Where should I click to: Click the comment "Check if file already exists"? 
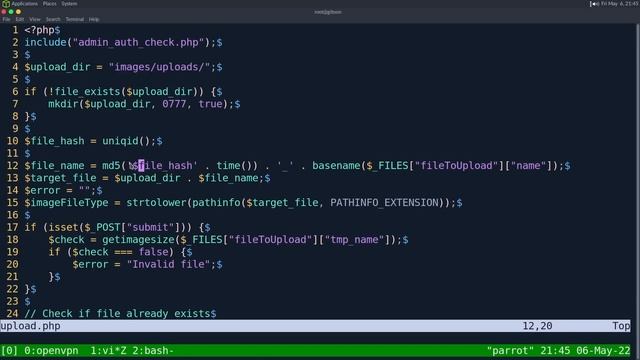pos(120,313)
